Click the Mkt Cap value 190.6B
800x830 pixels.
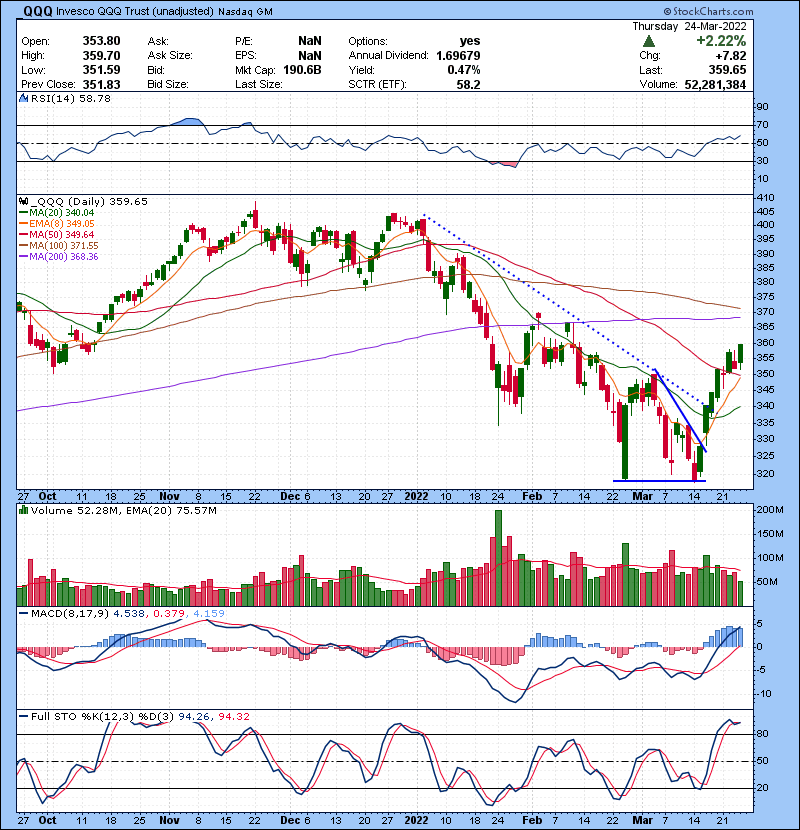(302, 70)
